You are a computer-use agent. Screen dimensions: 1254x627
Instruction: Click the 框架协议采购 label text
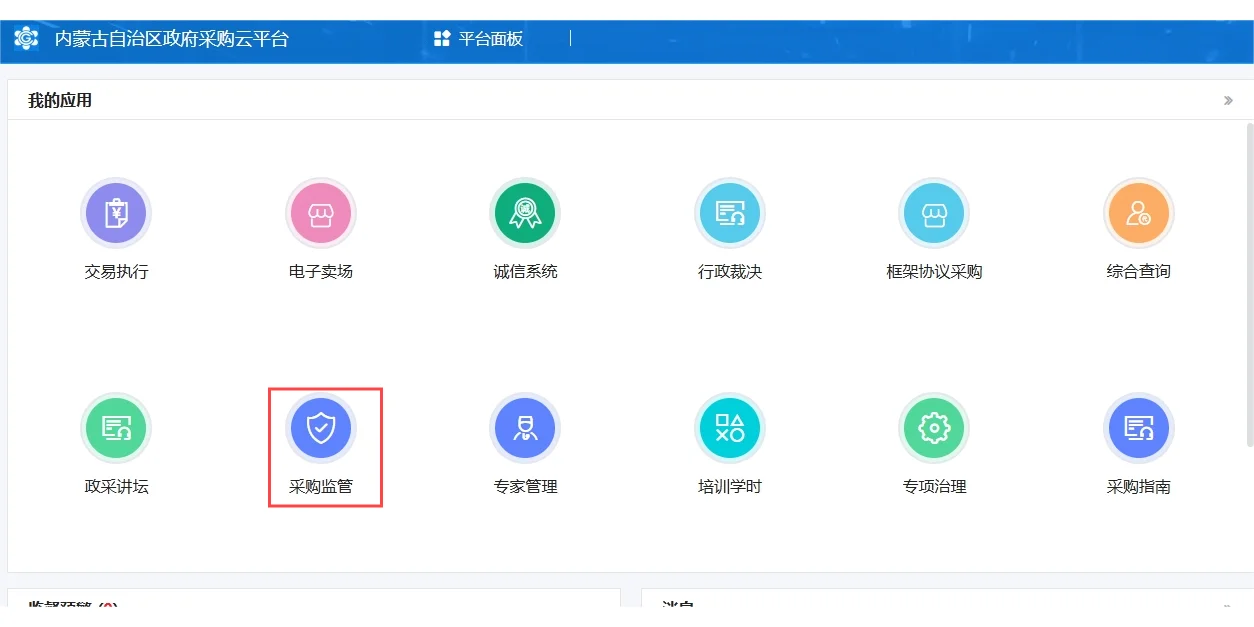934,272
